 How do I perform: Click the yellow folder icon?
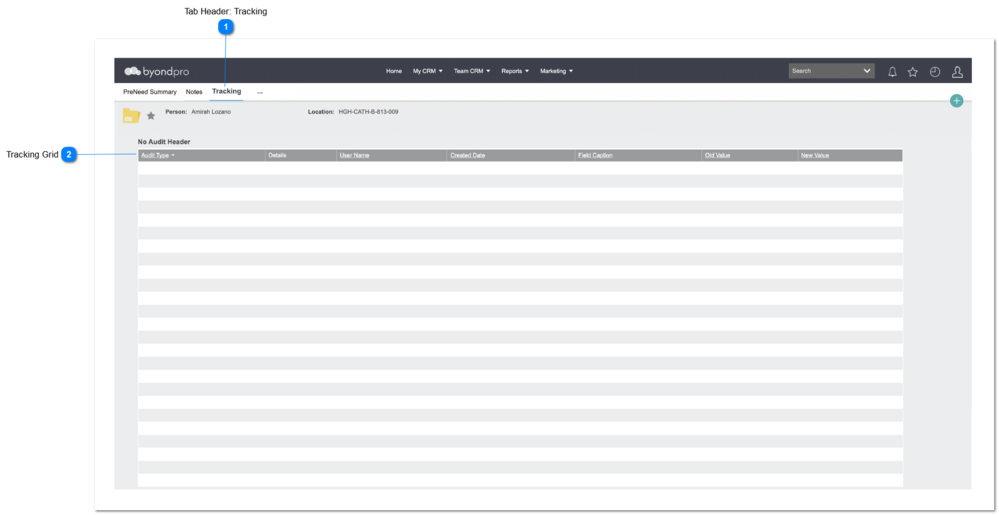[131, 115]
